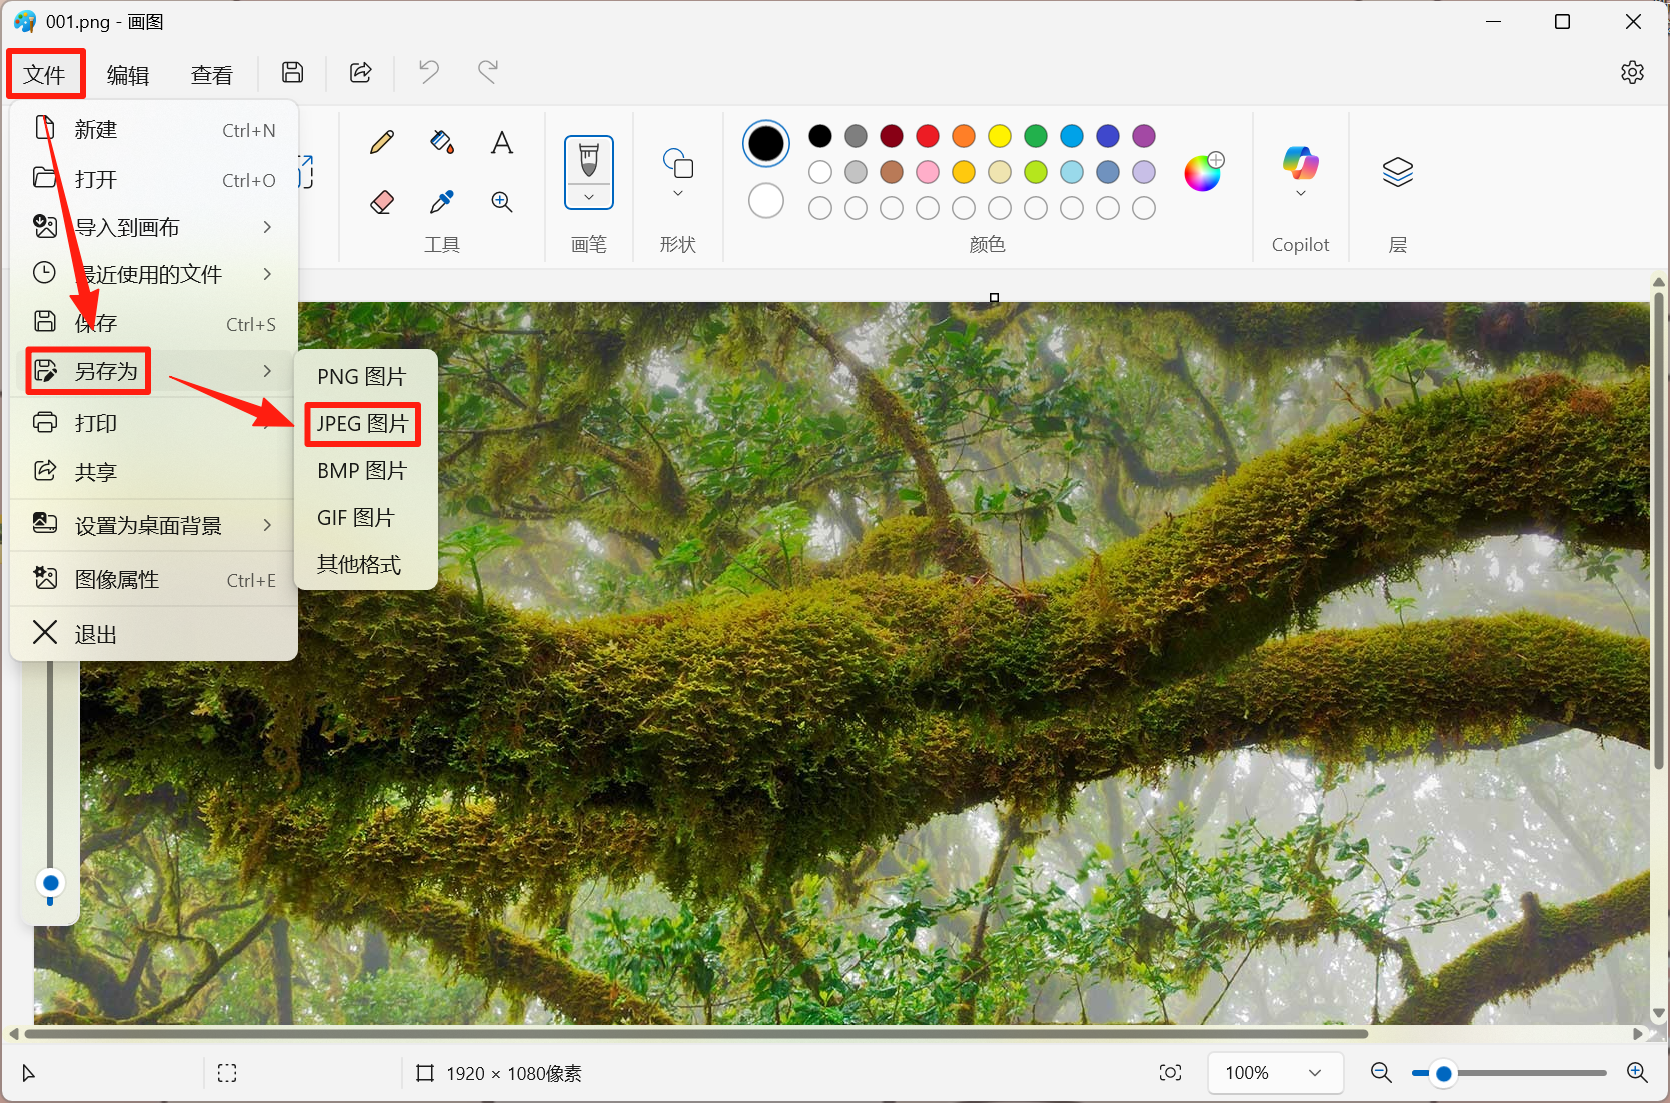
Task: Expand the Shapes gallery dropdown
Action: [x=678, y=193]
